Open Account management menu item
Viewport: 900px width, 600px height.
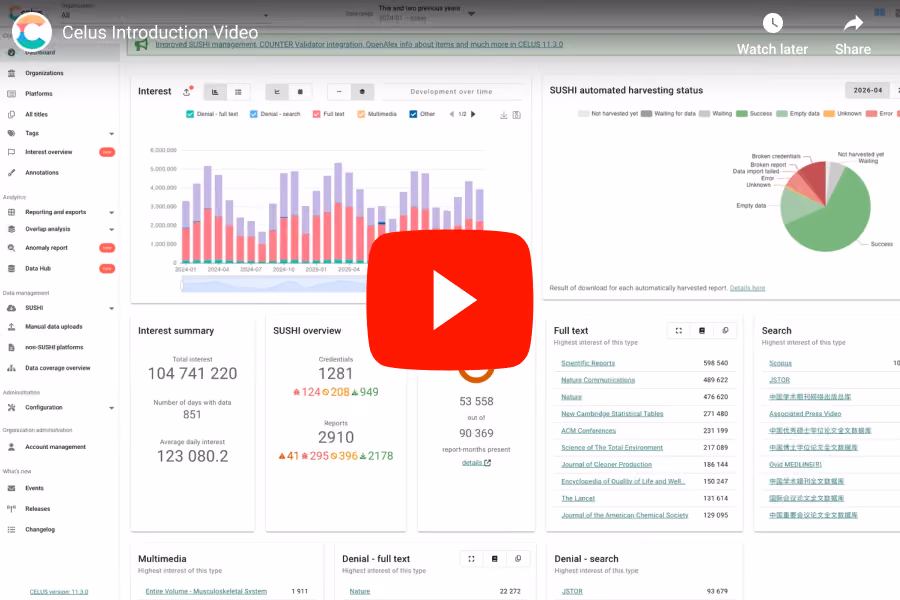(x=56, y=447)
